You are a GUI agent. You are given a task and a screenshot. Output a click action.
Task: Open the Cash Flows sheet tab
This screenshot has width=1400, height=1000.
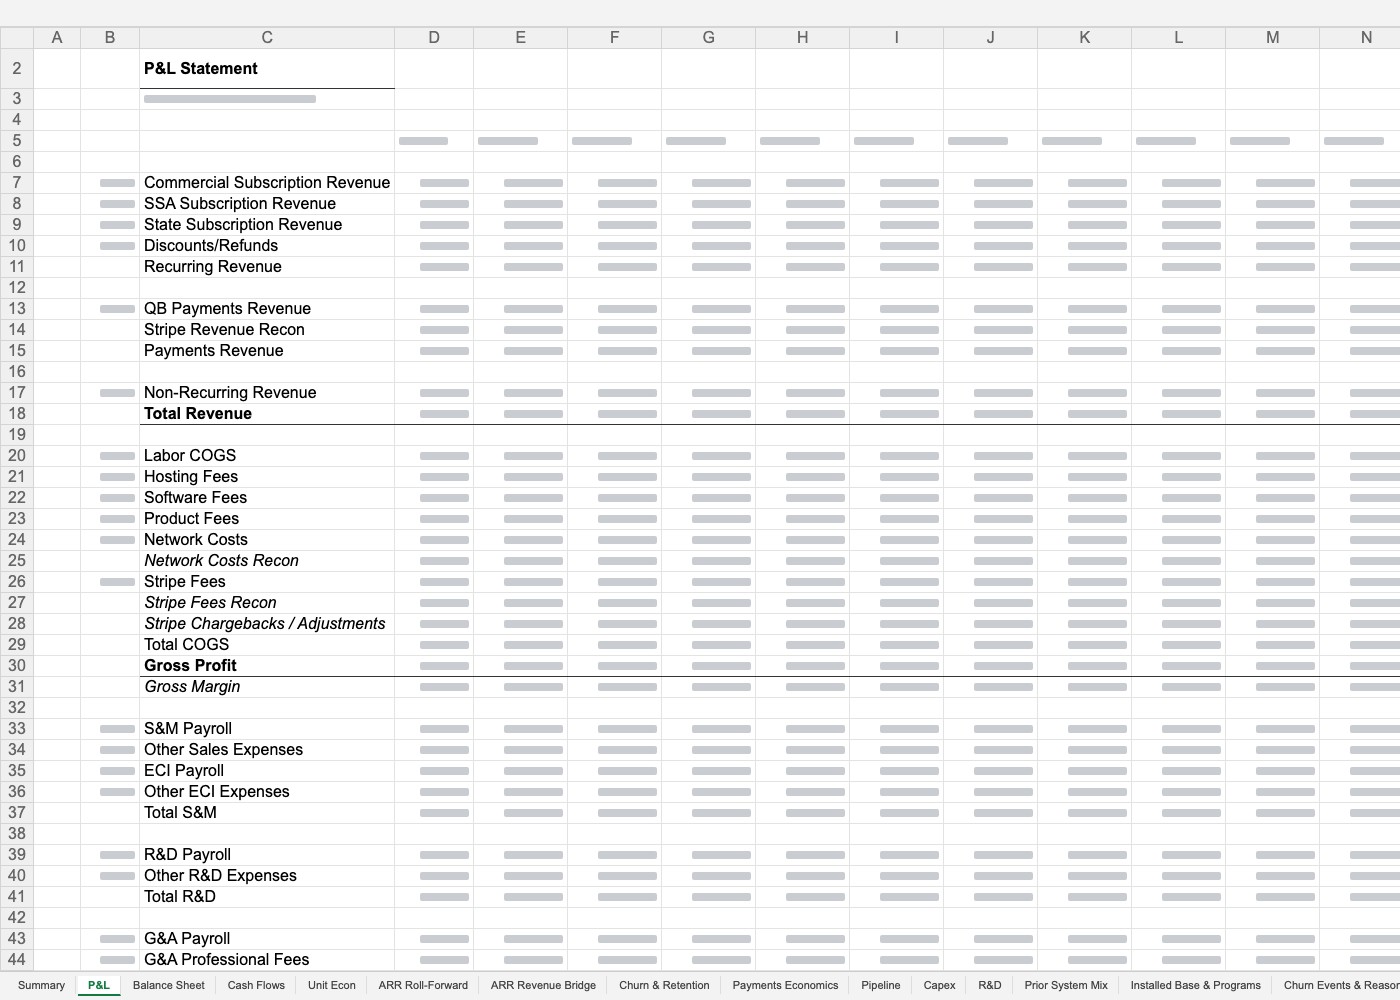(x=256, y=985)
